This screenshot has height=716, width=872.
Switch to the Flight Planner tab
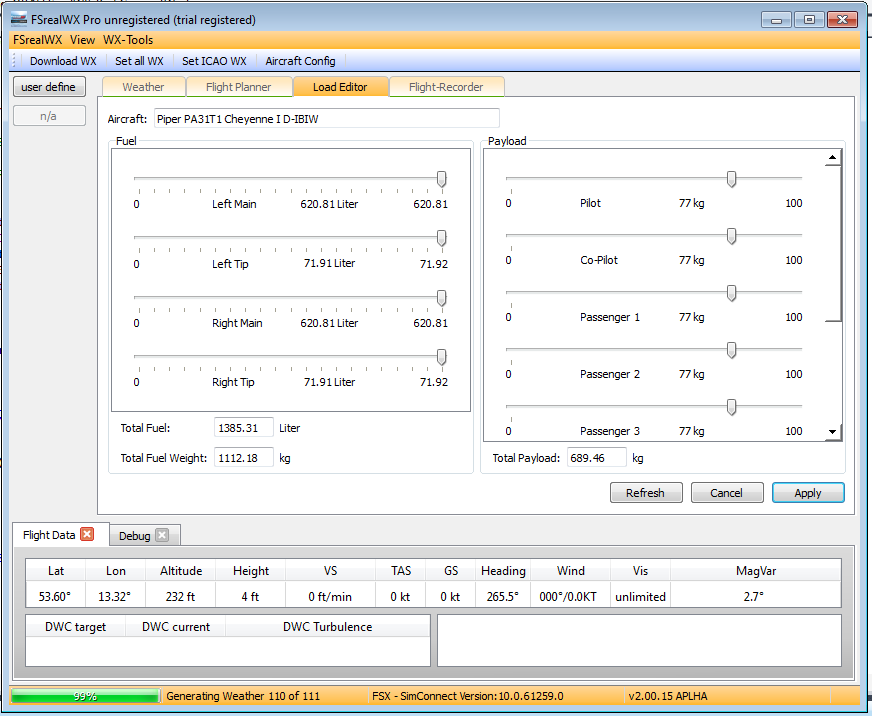[x=238, y=87]
